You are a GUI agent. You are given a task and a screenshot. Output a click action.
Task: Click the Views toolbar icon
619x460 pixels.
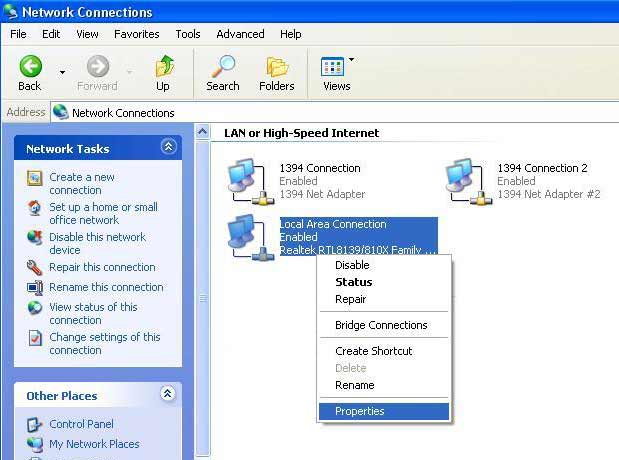tap(332, 67)
